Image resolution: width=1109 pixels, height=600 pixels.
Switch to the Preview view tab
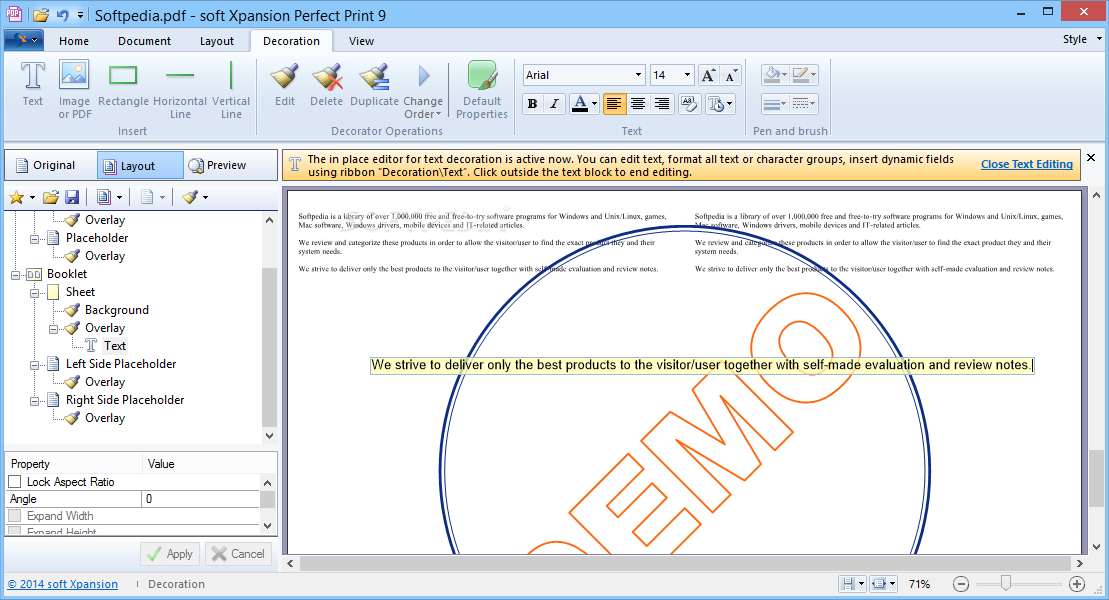pyautogui.click(x=217, y=165)
